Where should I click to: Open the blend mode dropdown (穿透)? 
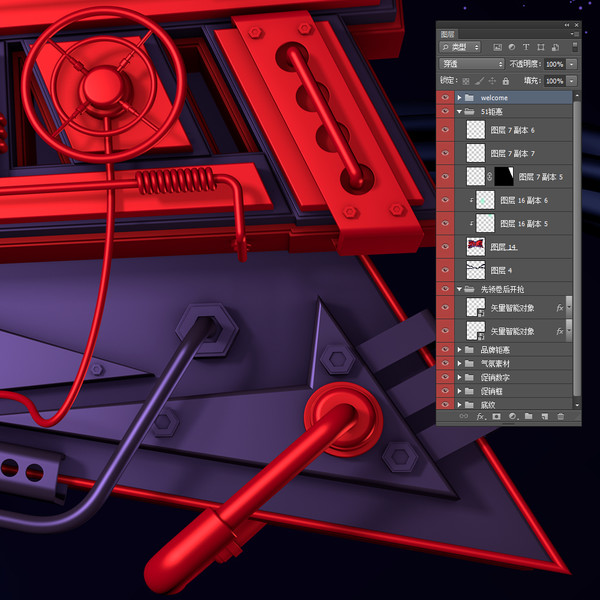(x=471, y=64)
